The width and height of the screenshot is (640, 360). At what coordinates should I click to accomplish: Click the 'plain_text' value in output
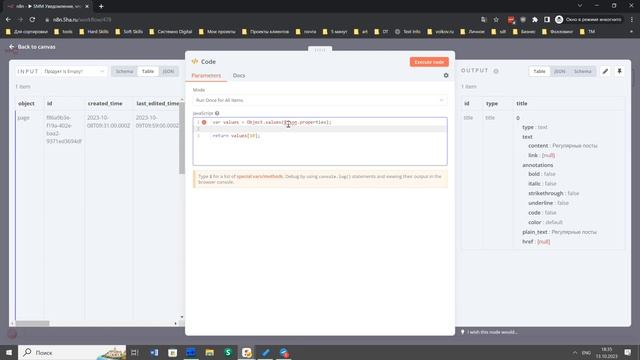574,232
